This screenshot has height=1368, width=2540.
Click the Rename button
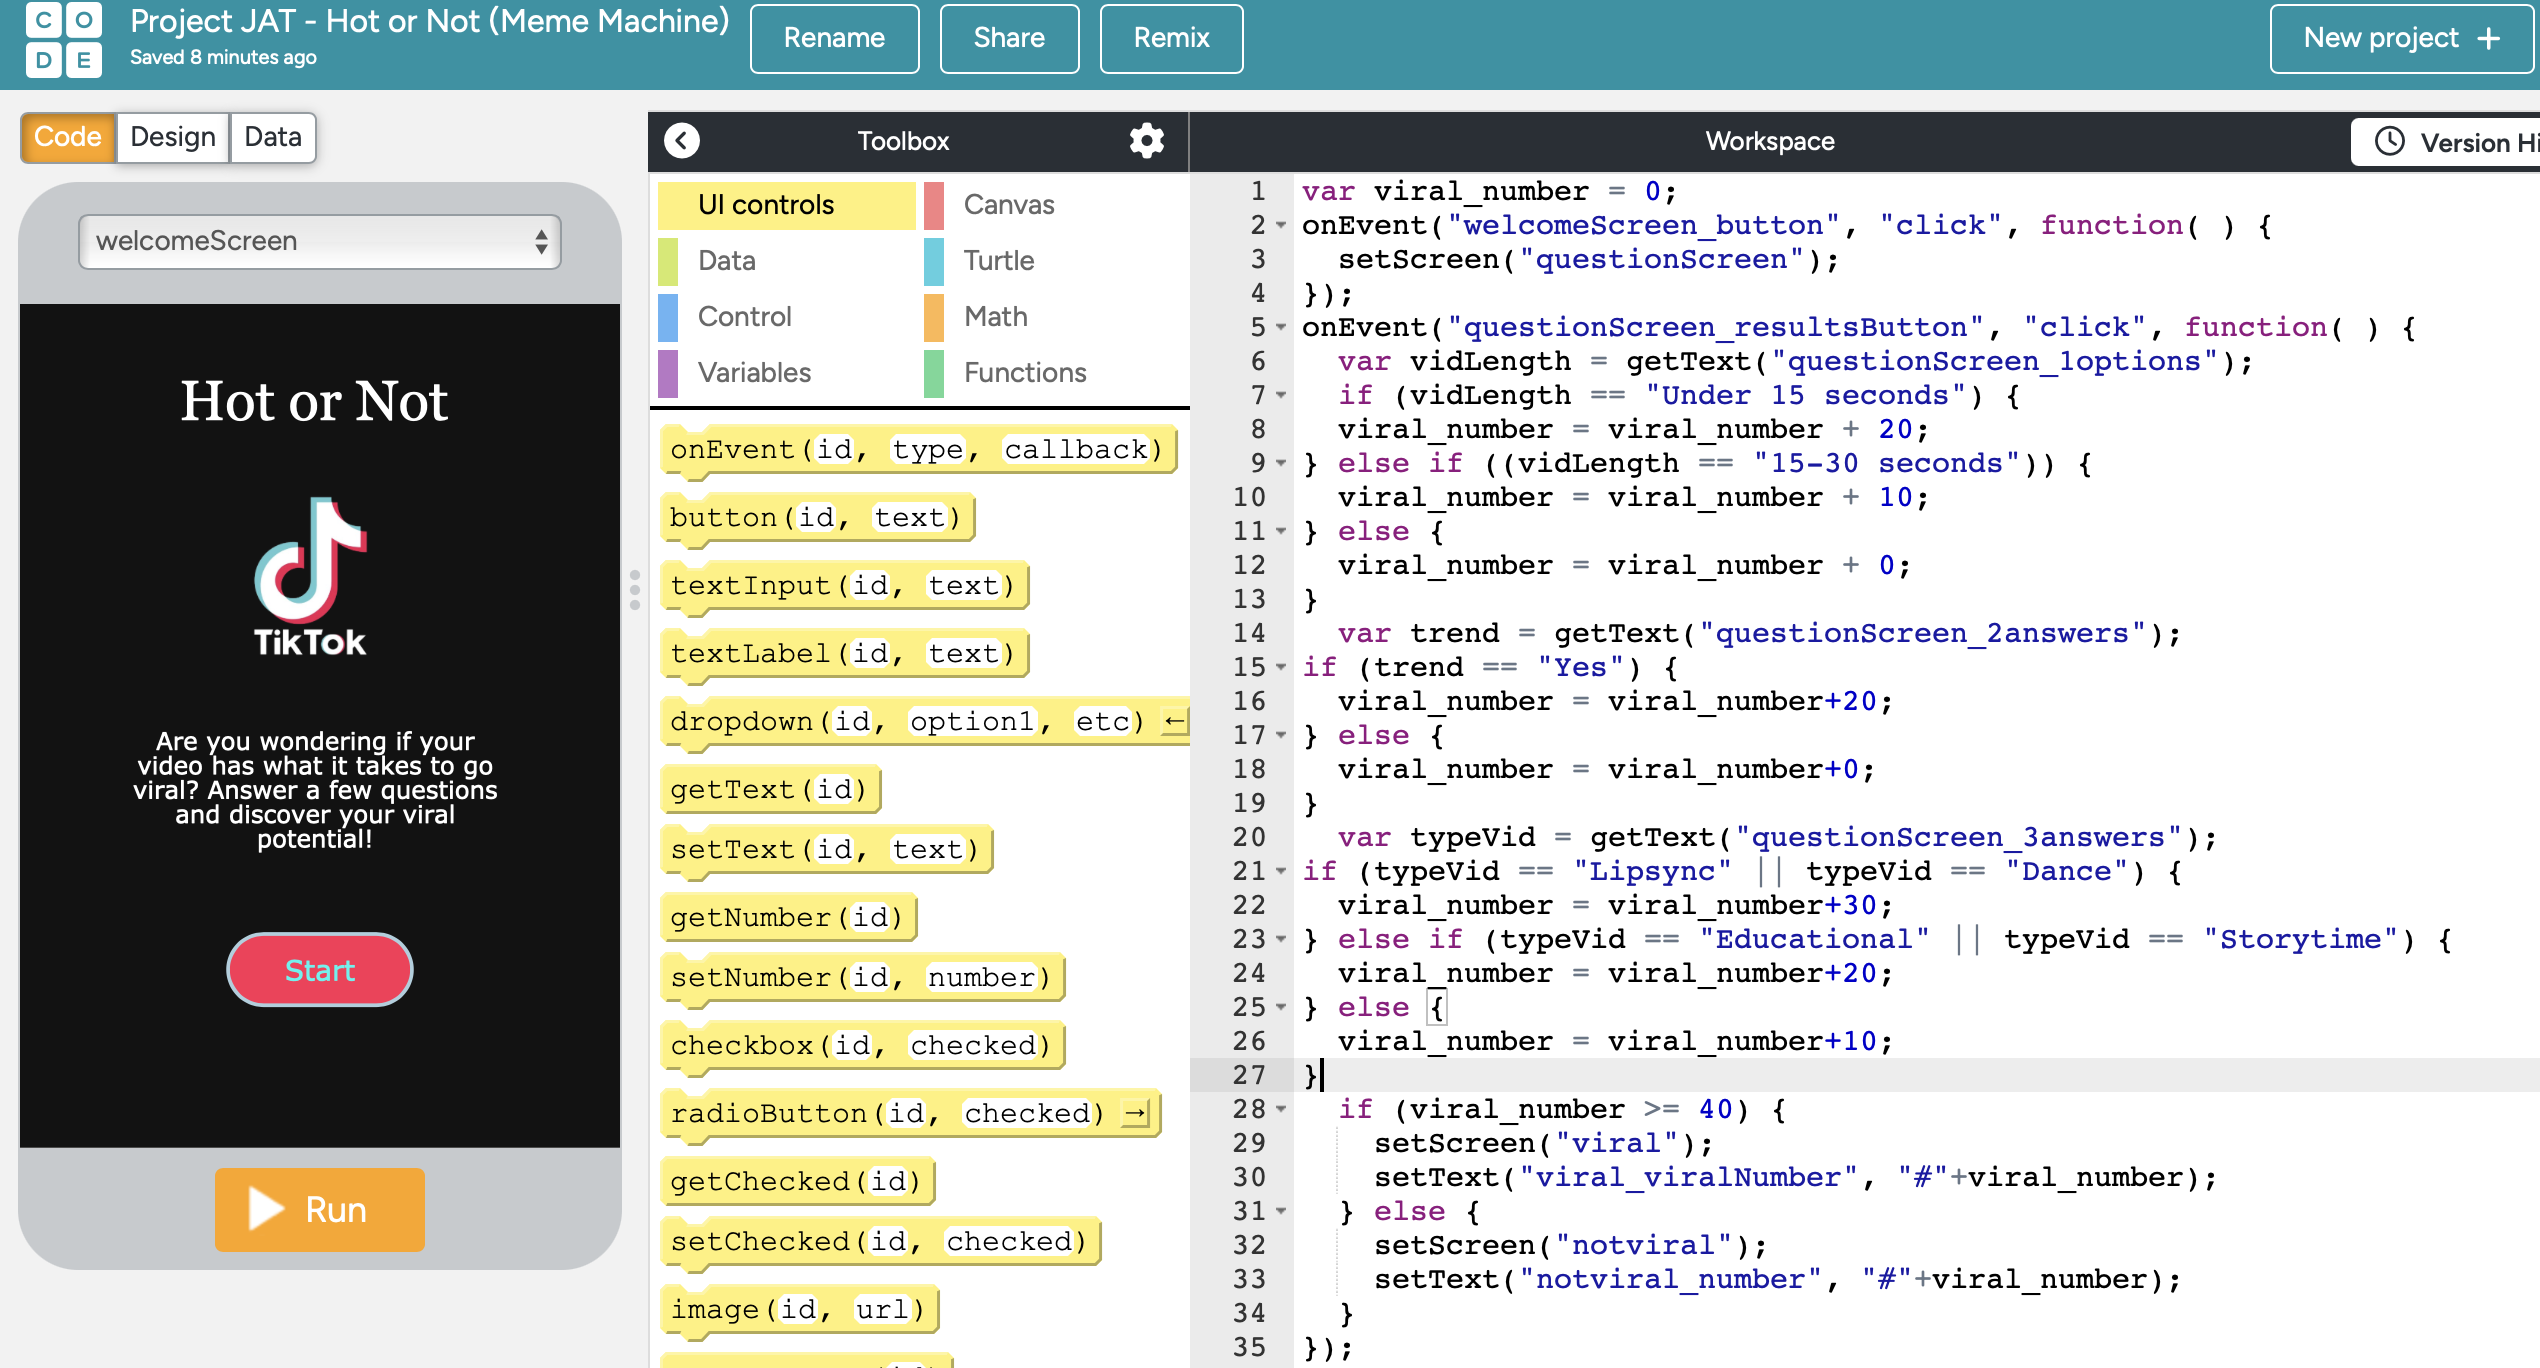pos(834,39)
